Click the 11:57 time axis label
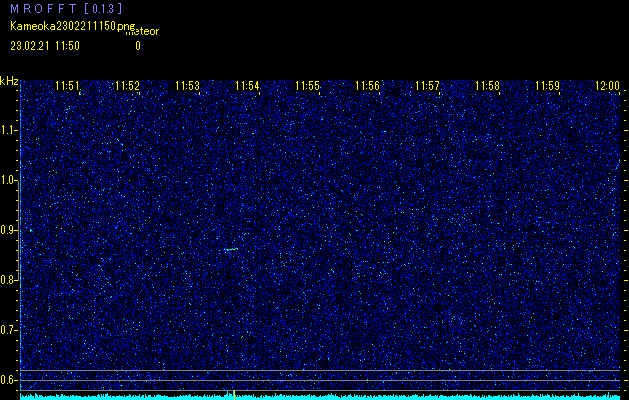The image size is (629, 400). pyautogui.click(x=428, y=86)
